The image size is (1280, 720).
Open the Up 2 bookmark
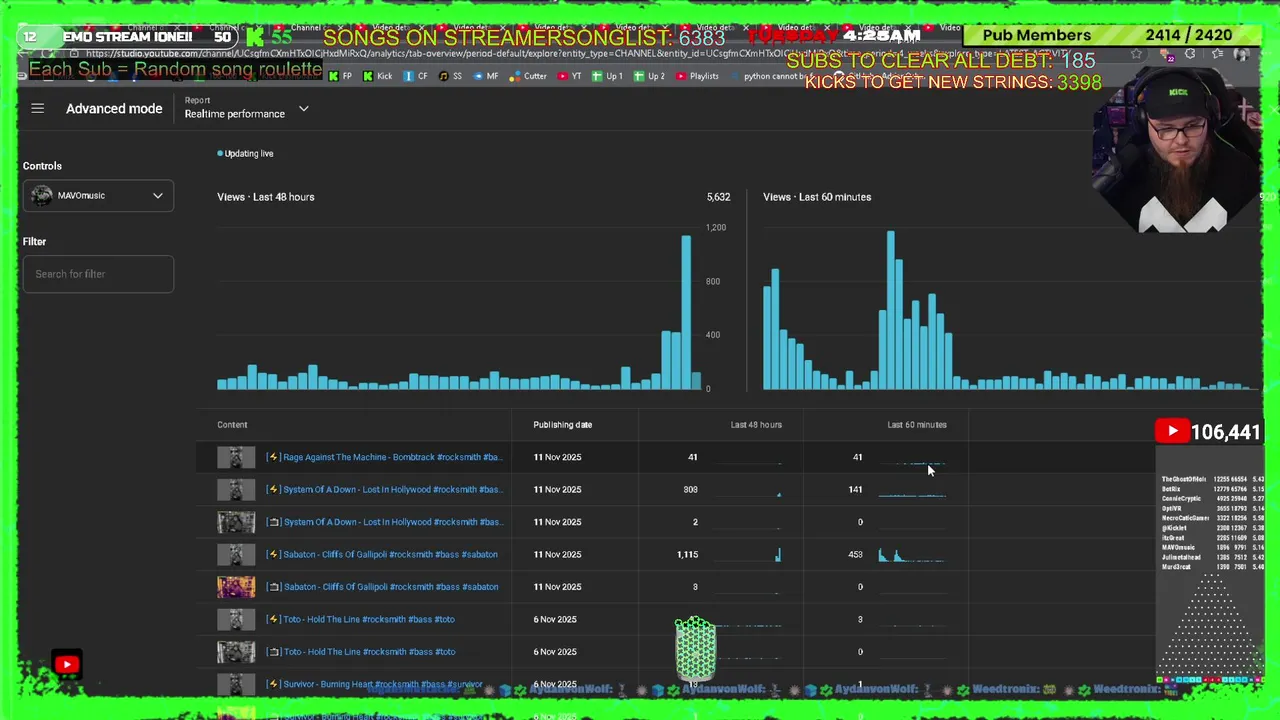650,76
